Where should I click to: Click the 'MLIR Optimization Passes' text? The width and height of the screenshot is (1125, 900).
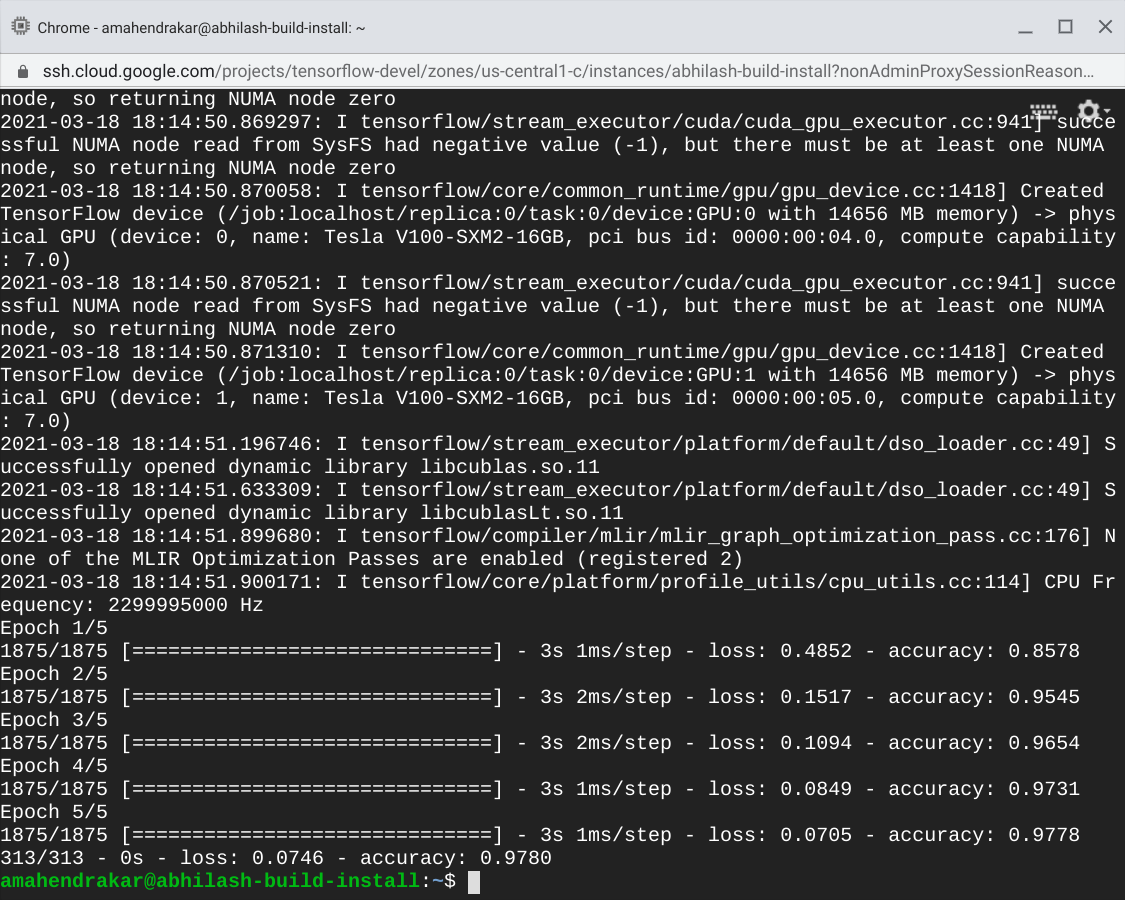pos(276,559)
